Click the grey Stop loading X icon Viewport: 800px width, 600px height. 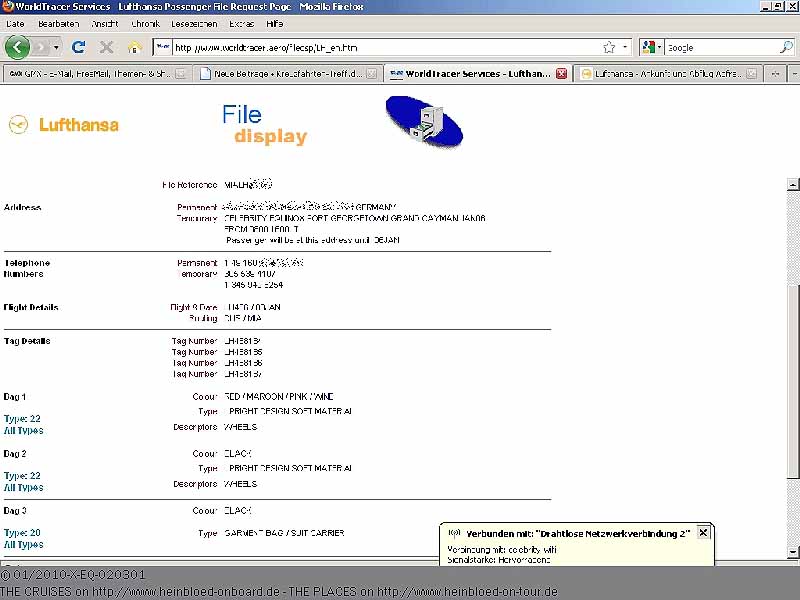(x=106, y=47)
